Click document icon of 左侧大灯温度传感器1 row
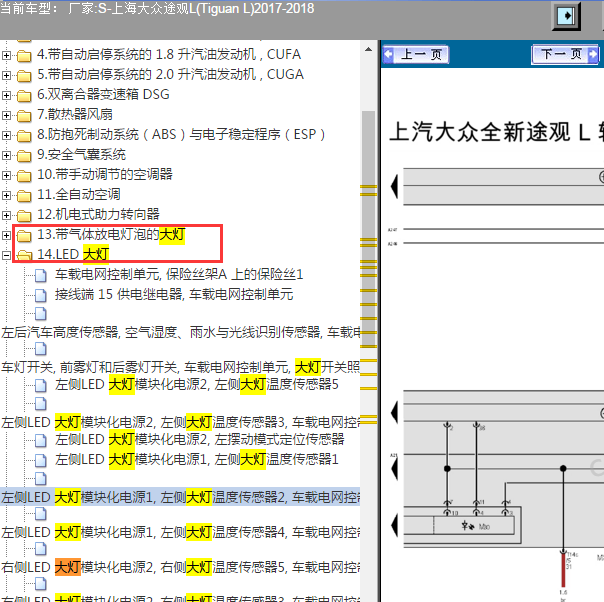This screenshot has width=604, height=602. tap(40, 460)
